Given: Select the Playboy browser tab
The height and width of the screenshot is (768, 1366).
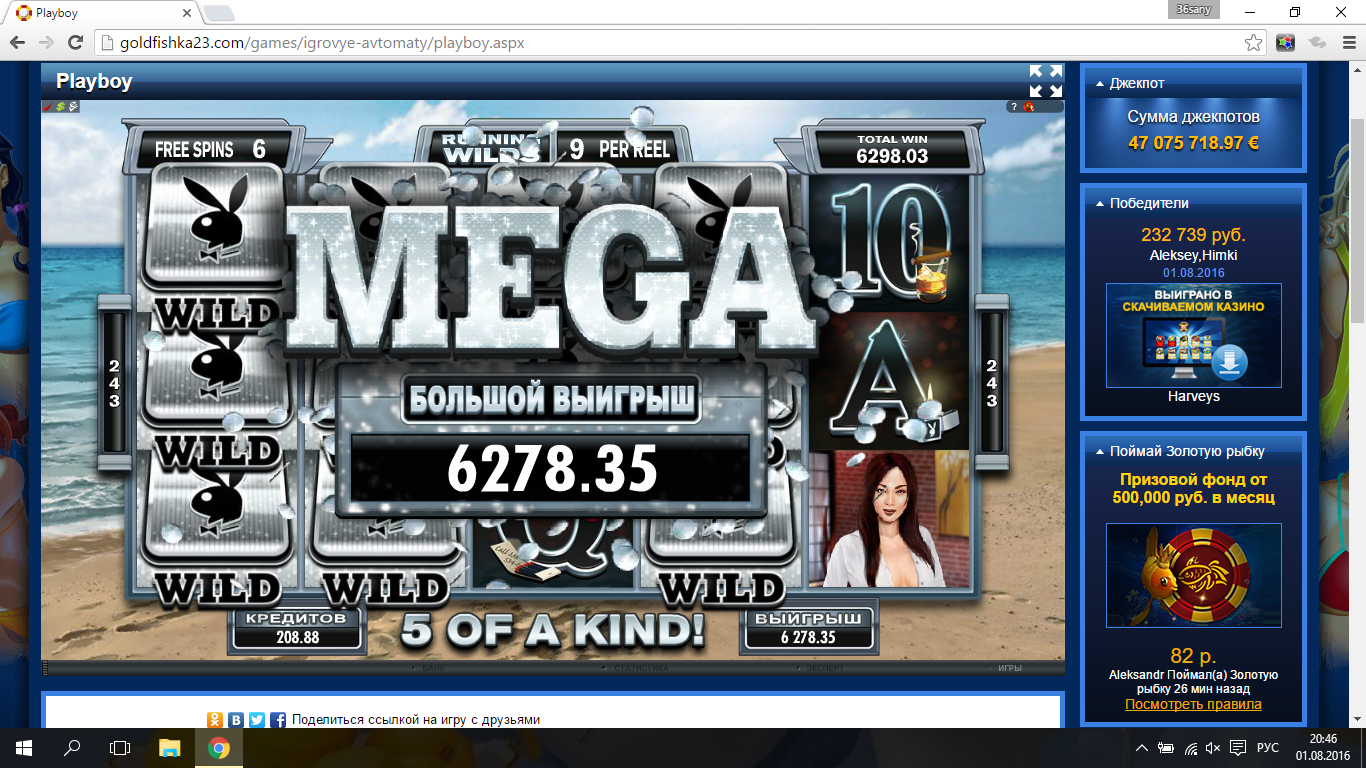Looking at the screenshot, I should click(x=105, y=14).
